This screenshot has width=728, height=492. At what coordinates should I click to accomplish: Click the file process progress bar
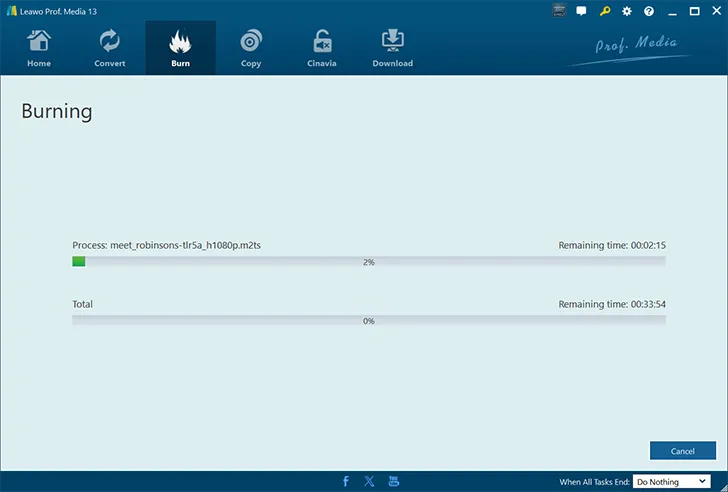(x=368, y=262)
